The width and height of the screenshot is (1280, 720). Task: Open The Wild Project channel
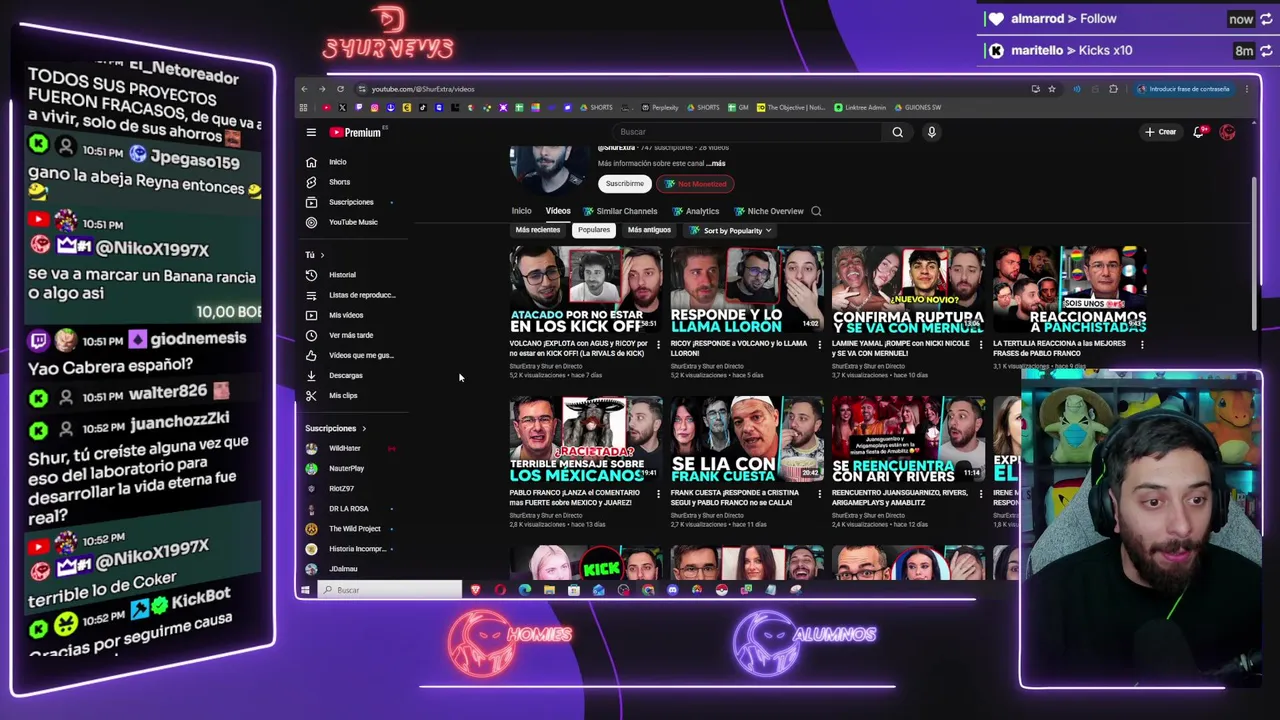[354, 529]
